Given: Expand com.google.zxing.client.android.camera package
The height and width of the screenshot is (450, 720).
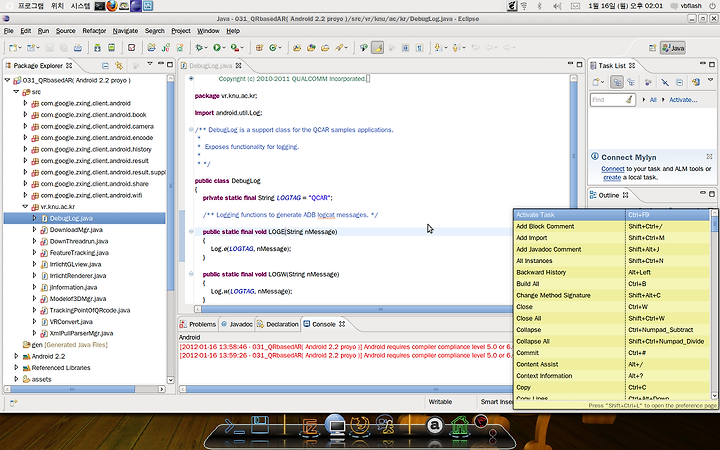Looking at the screenshot, I should 25,126.
